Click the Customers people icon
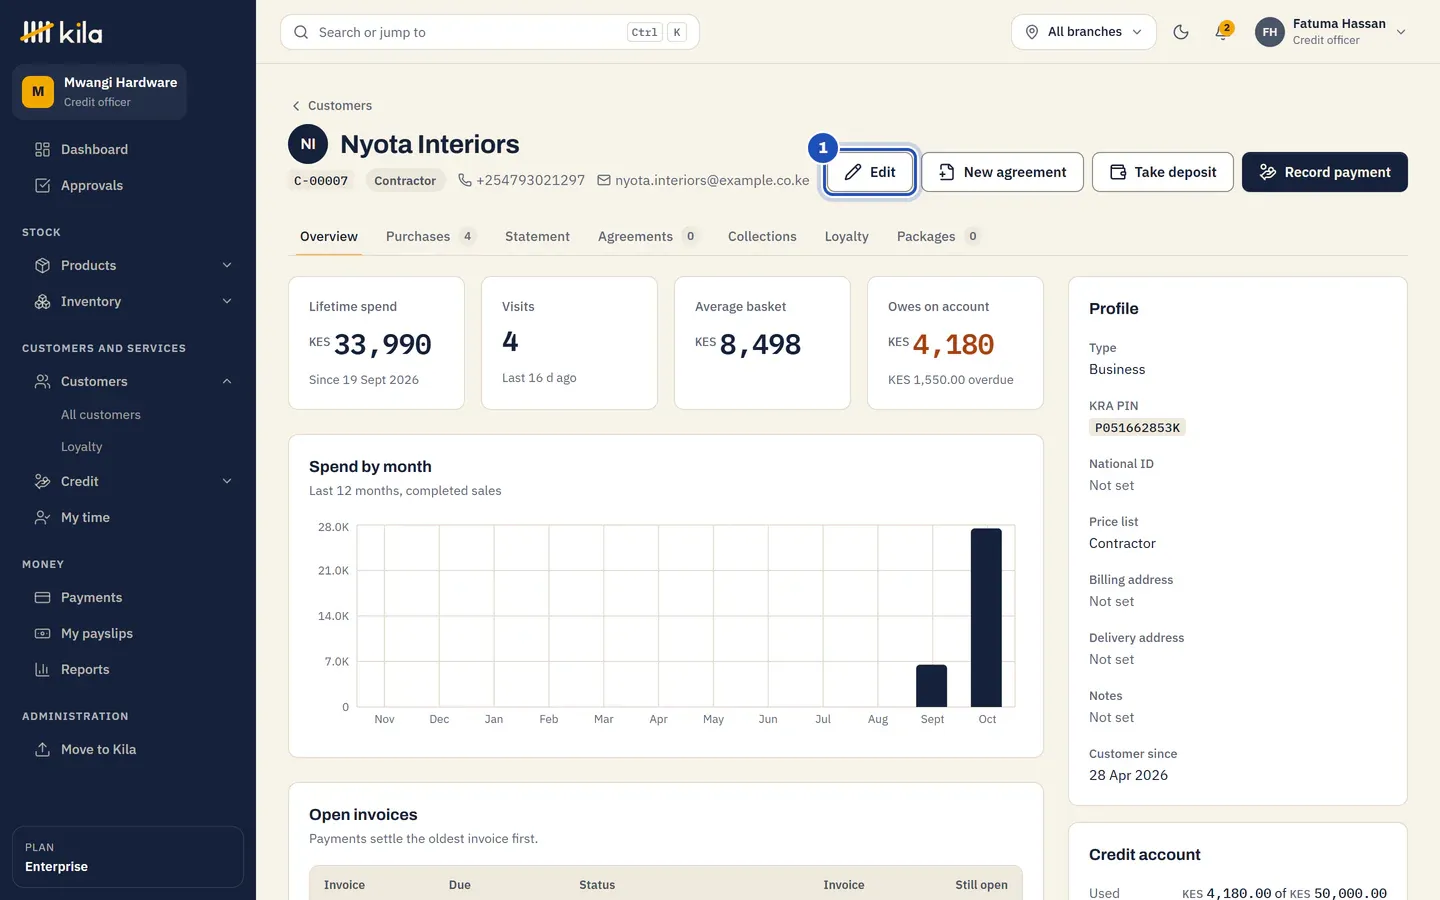Viewport: 1440px width, 900px height. point(42,381)
